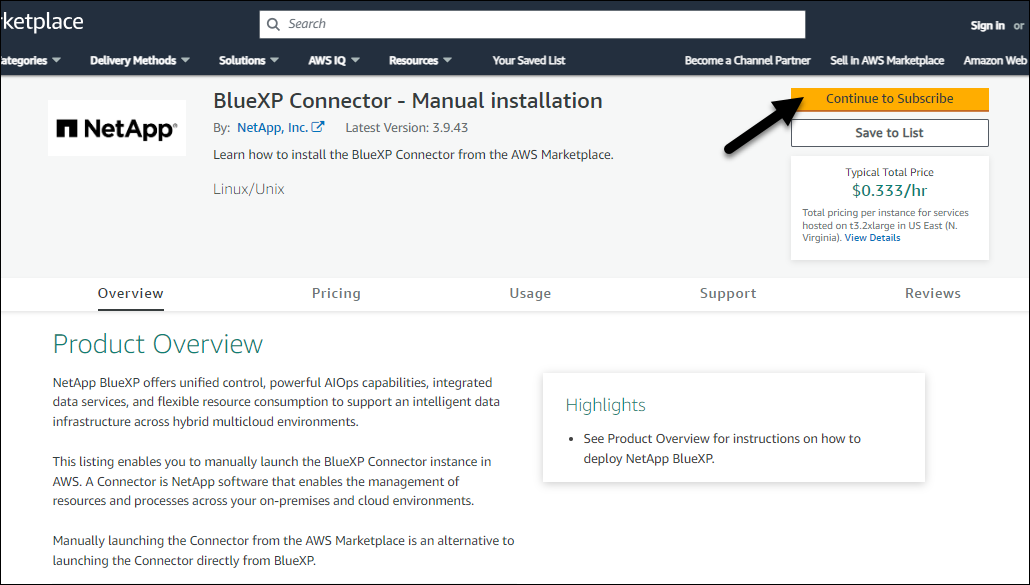Select the Overview tab
1030x585 pixels.
pyautogui.click(x=131, y=293)
